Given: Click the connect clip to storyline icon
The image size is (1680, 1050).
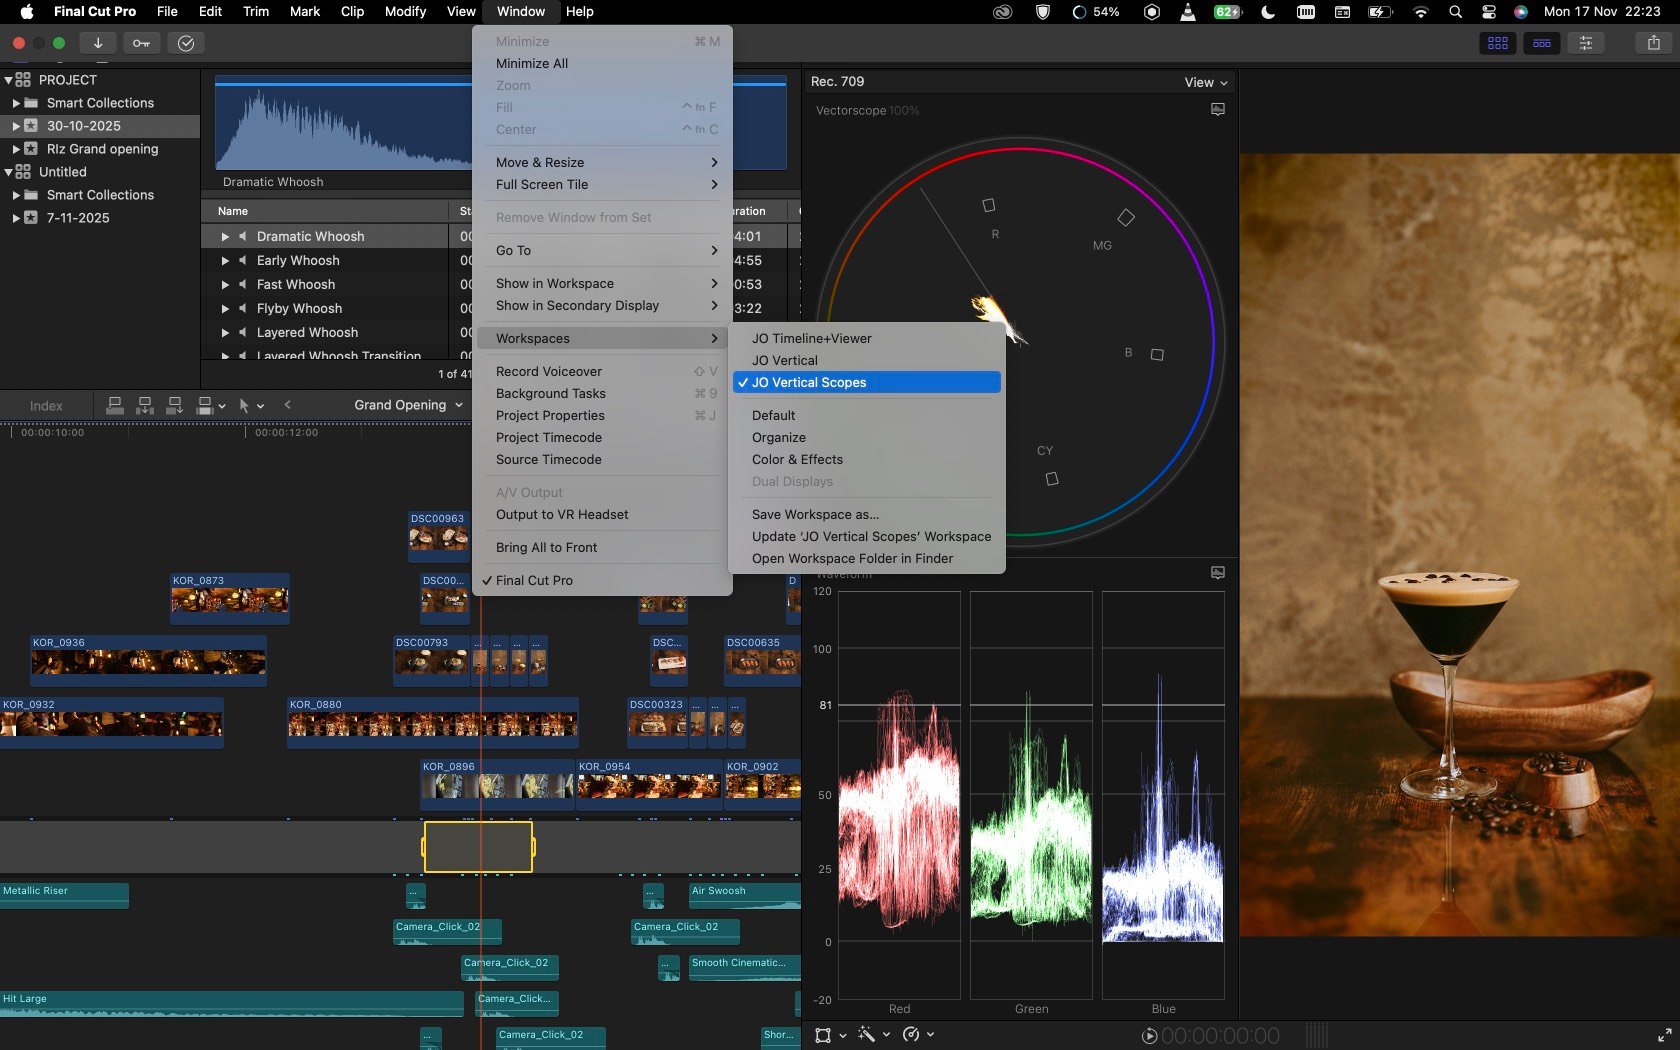Looking at the screenshot, I should (115, 405).
